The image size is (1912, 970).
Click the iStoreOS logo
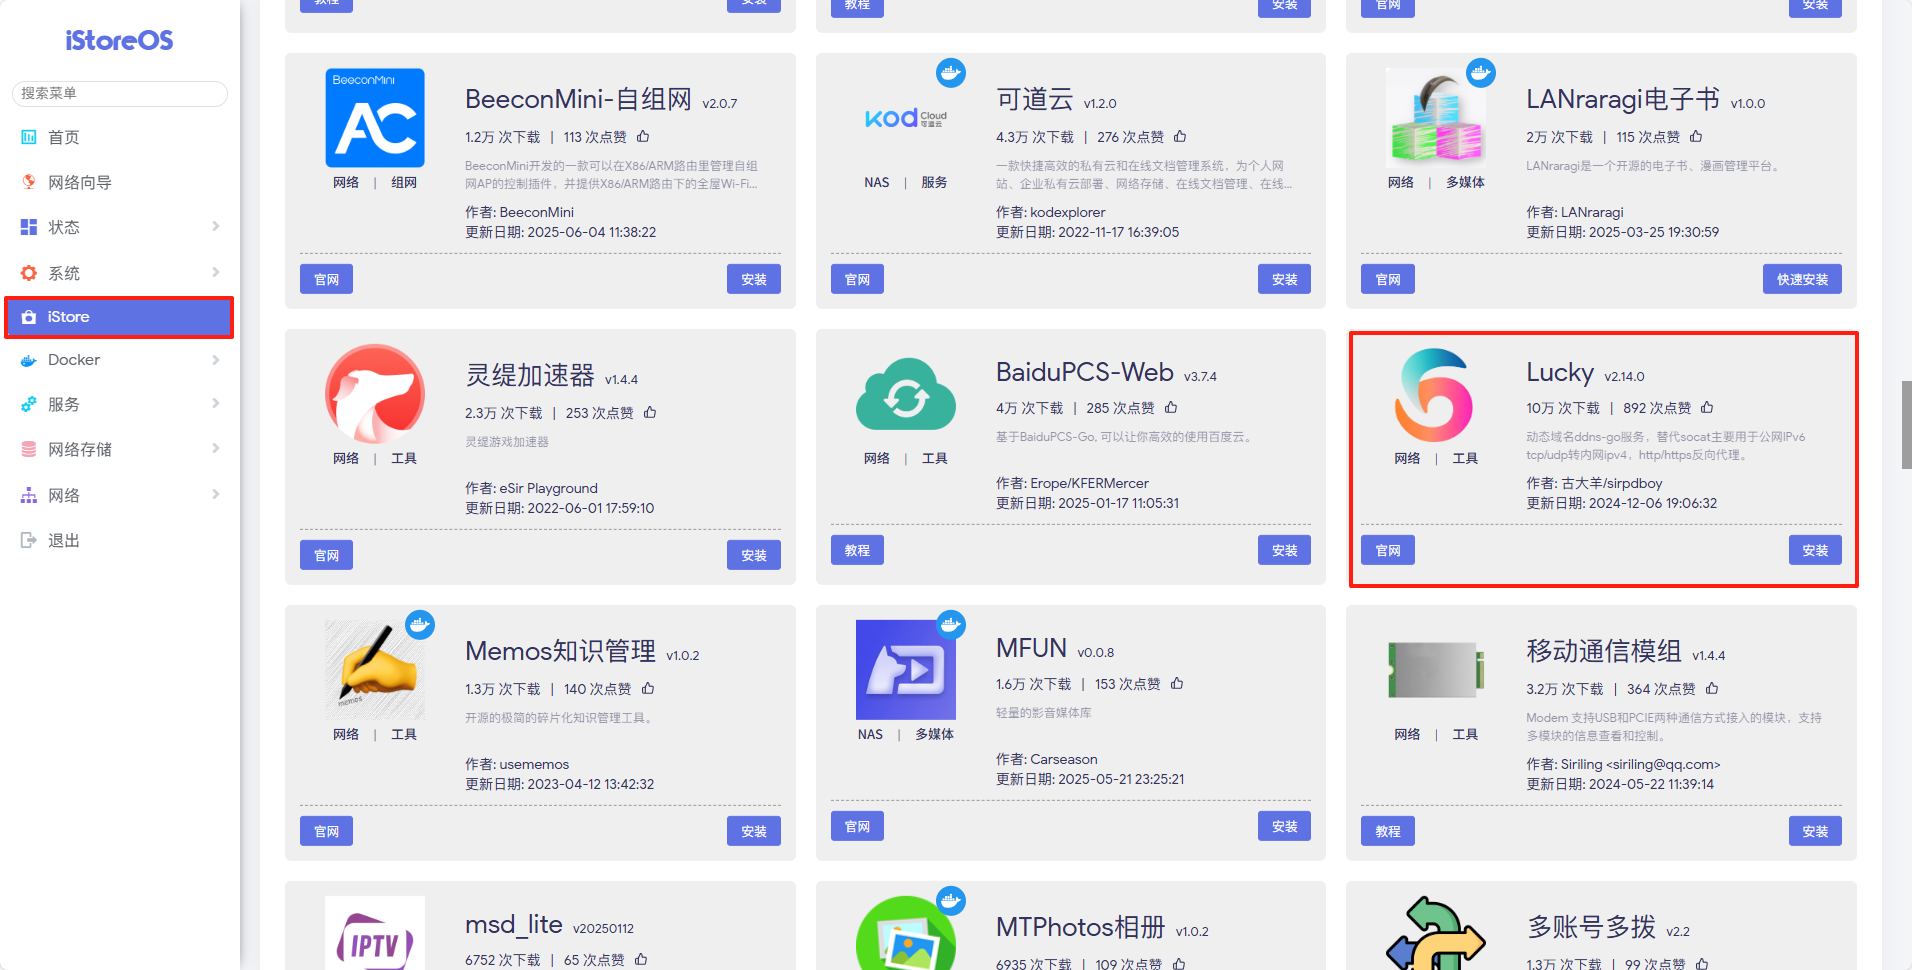click(x=119, y=40)
